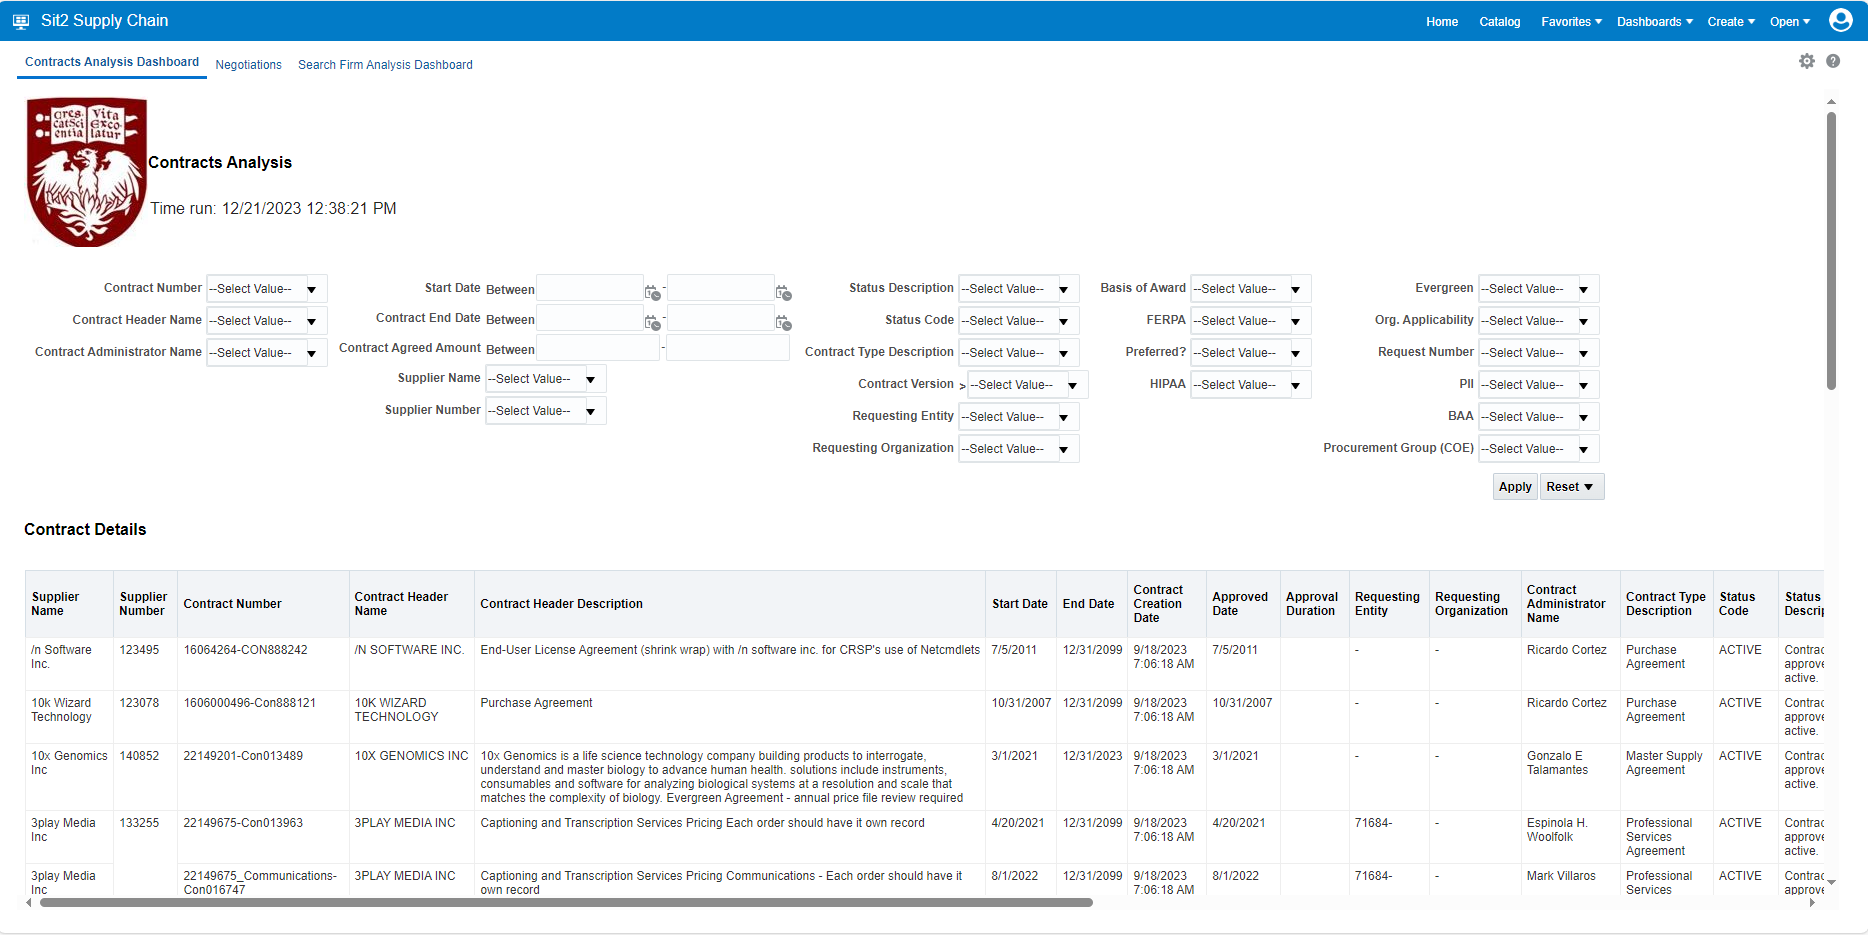
Task: Open the Catalog link
Action: 1499,22
